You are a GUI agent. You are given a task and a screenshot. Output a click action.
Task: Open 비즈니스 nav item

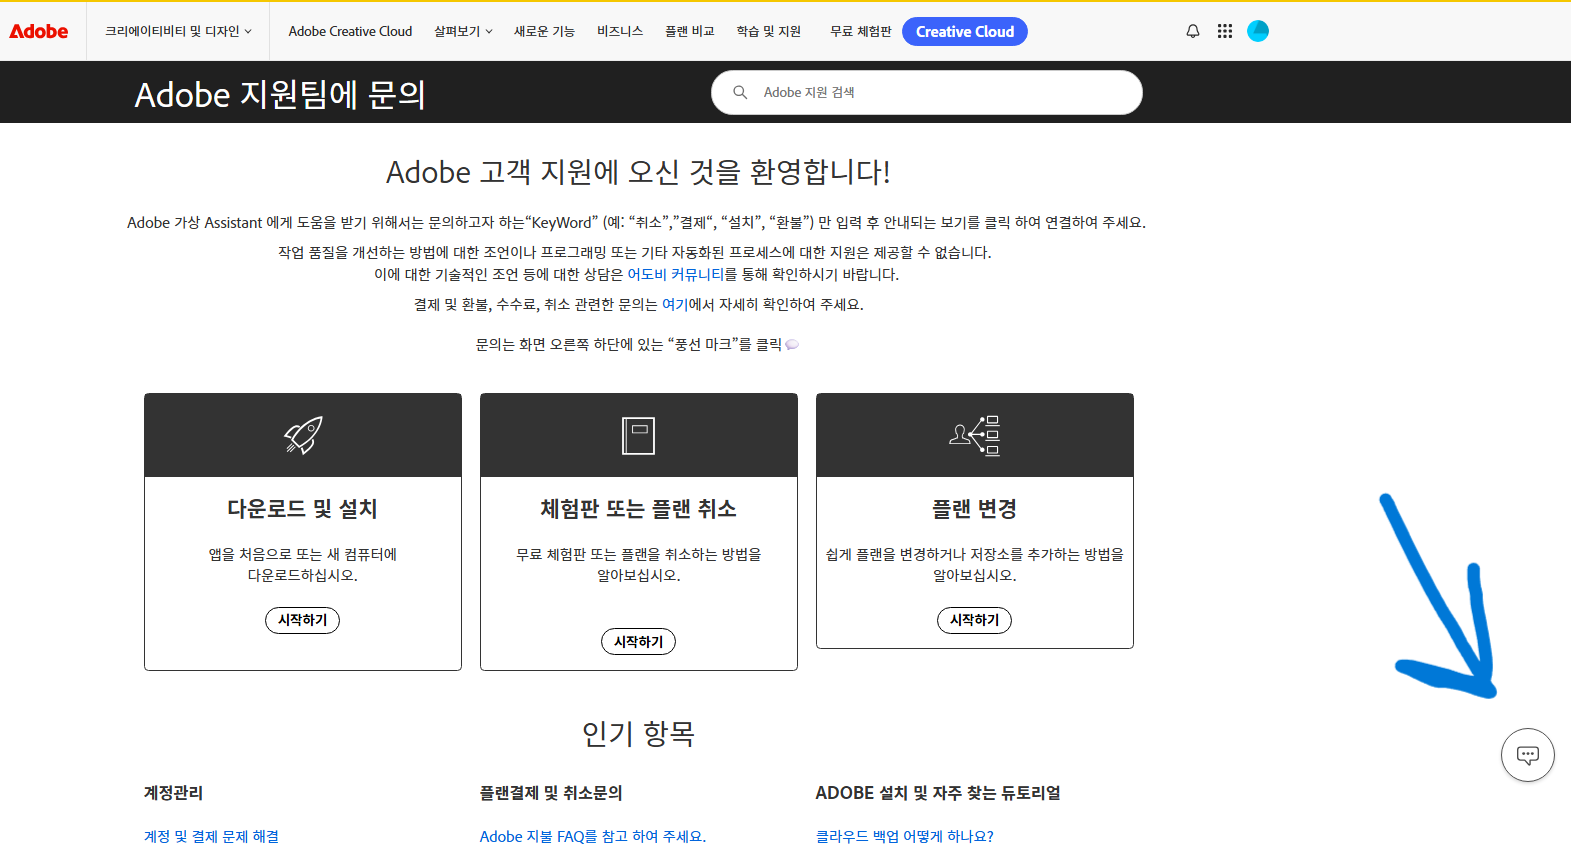pyautogui.click(x=620, y=31)
